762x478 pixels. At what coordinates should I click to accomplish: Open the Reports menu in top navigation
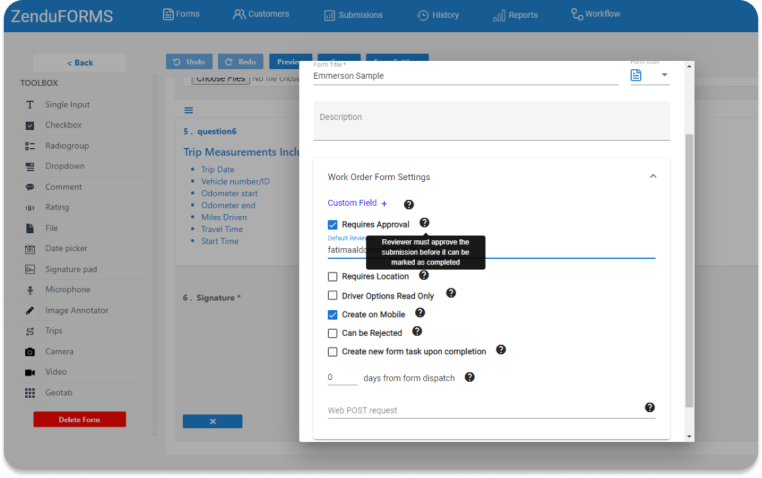(515, 15)
